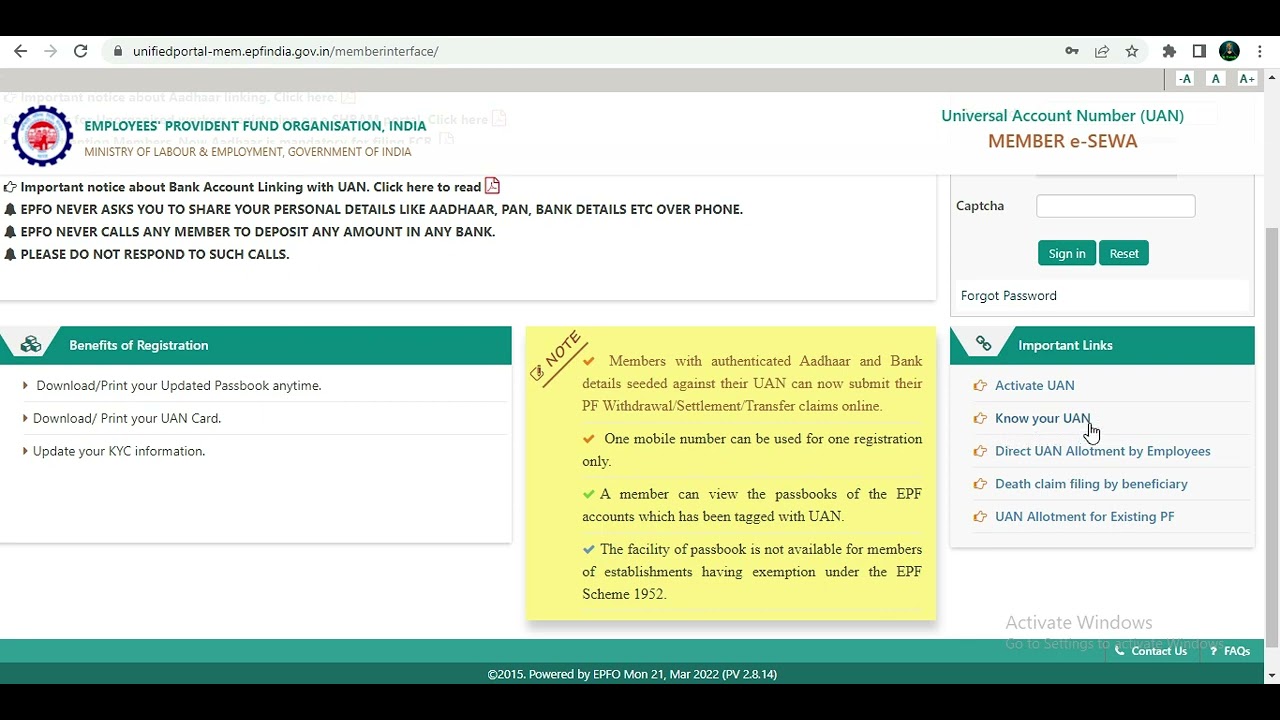Viewport: 1280px width, 720px height.
Task: Click the browser forward arrow
Action: point(50,51)
